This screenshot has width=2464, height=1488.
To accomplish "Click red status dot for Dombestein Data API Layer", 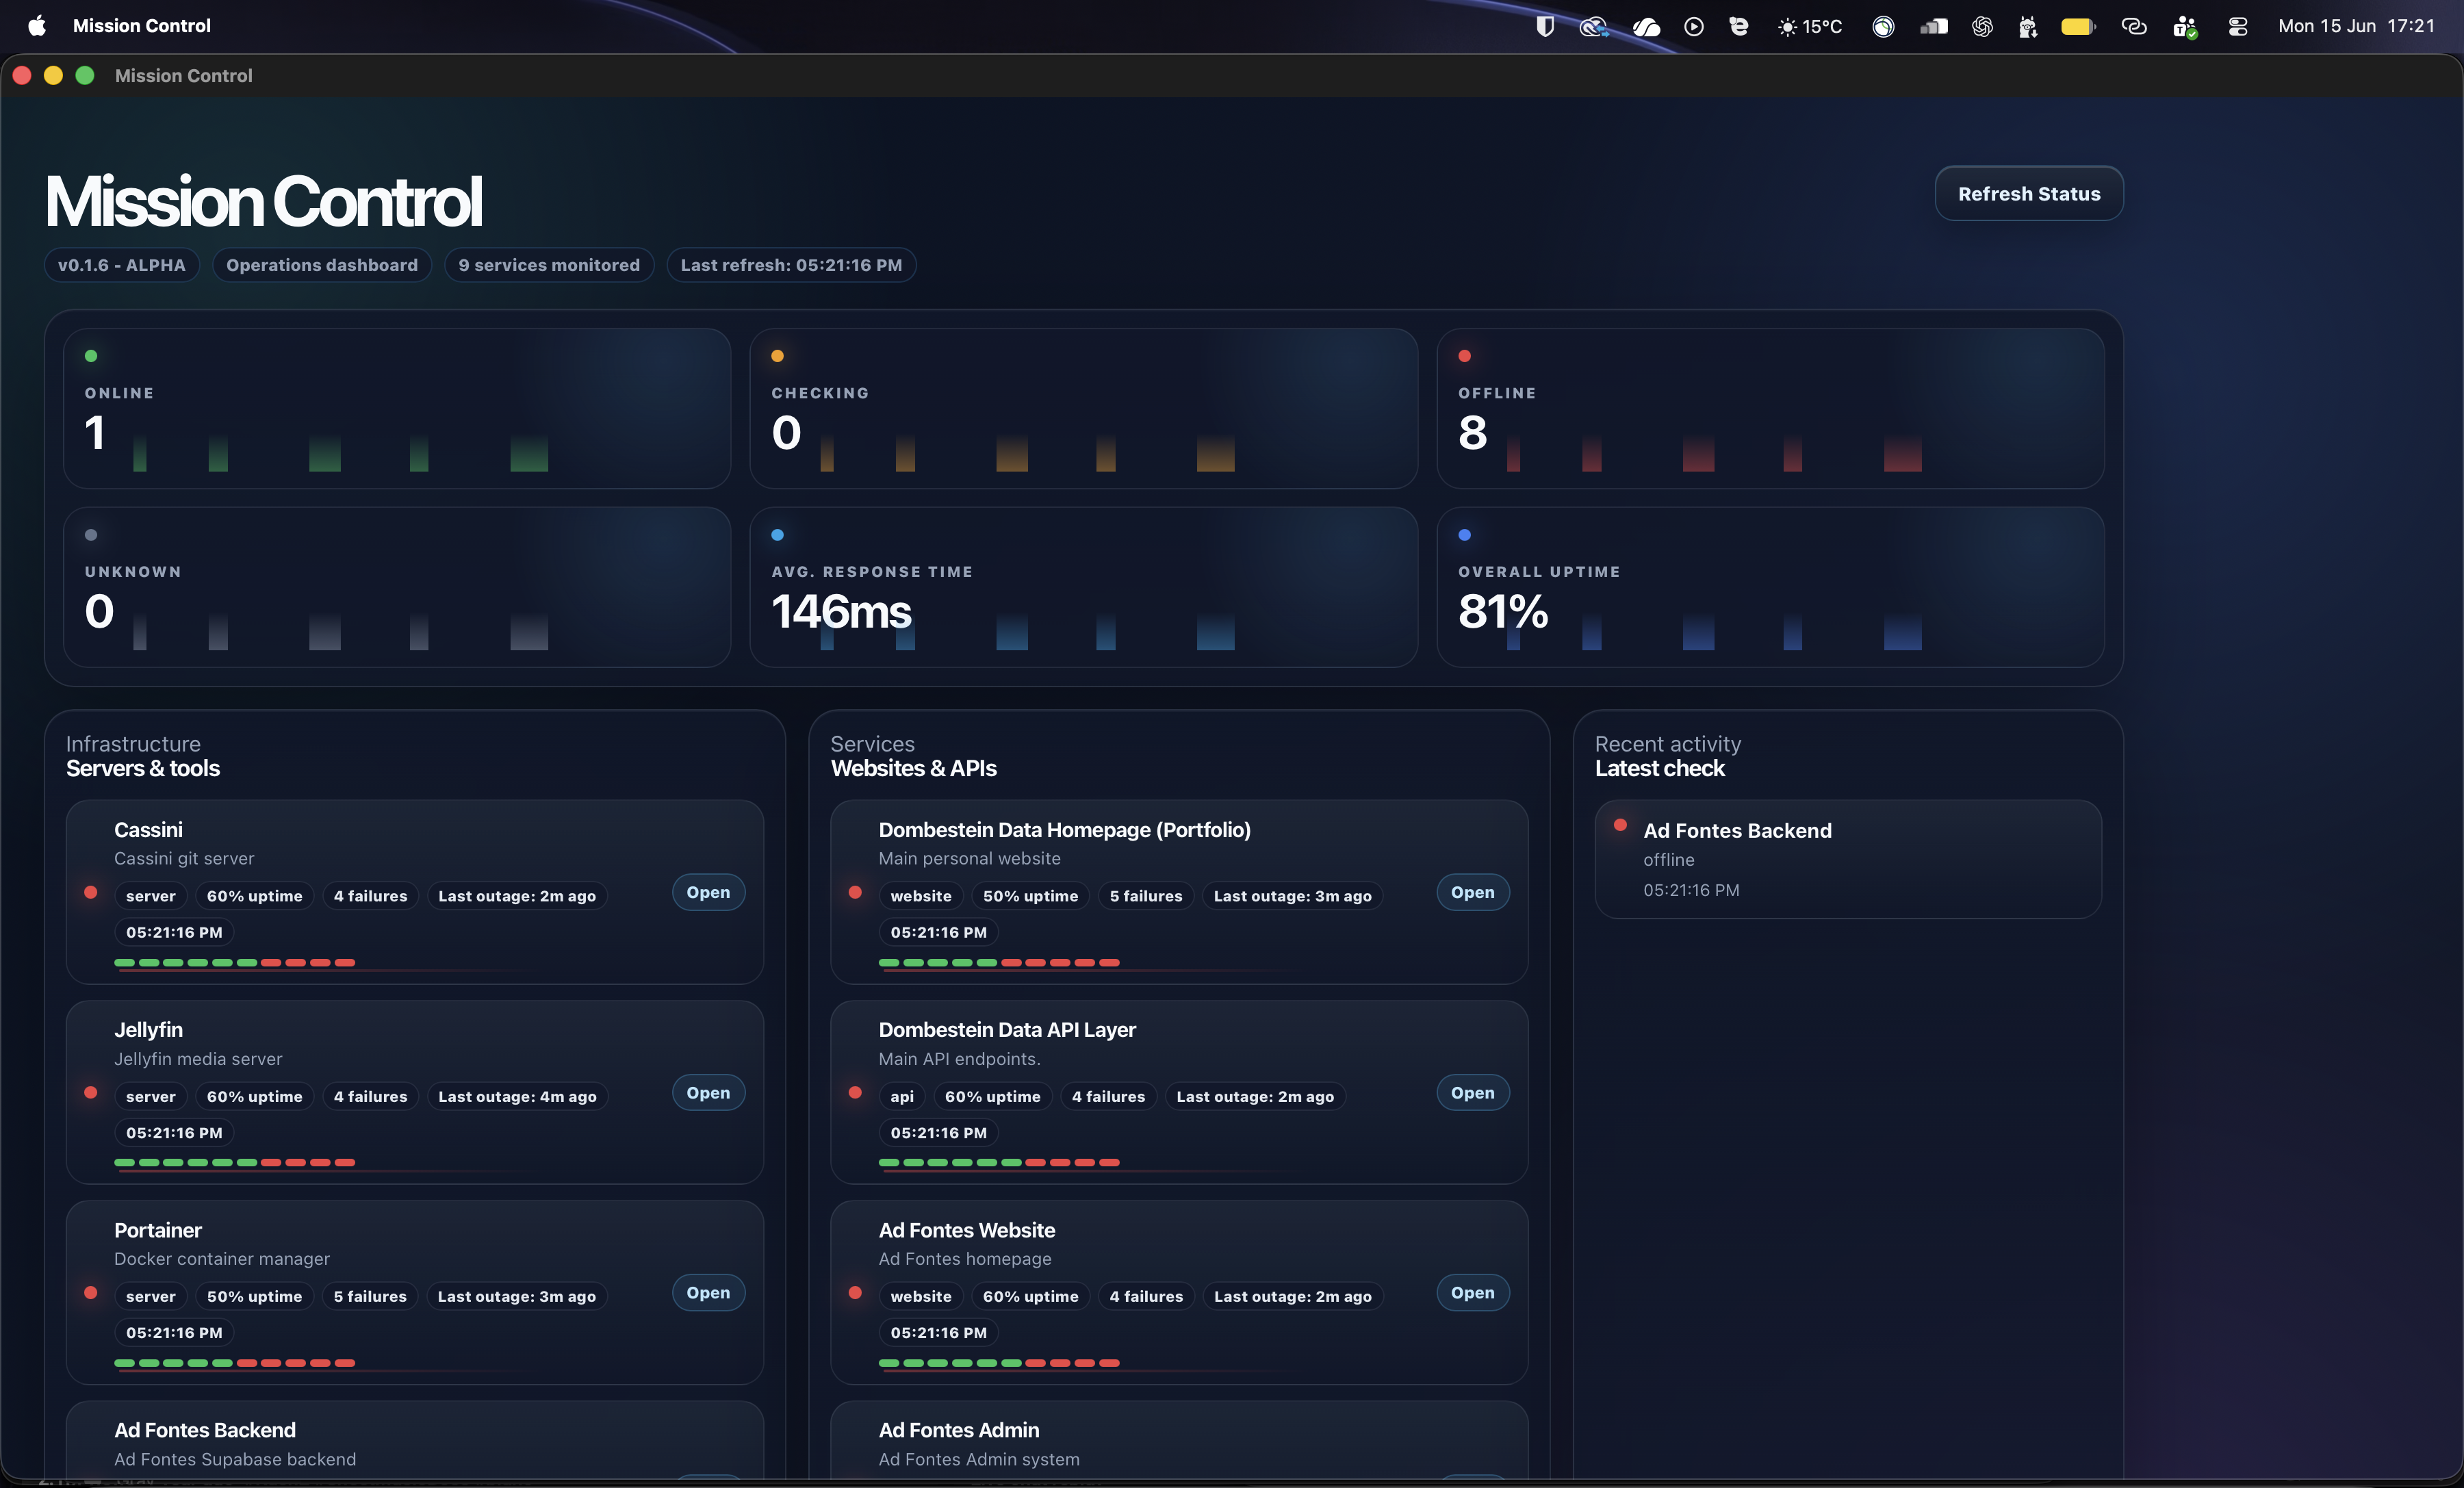I will (855, 1092).
